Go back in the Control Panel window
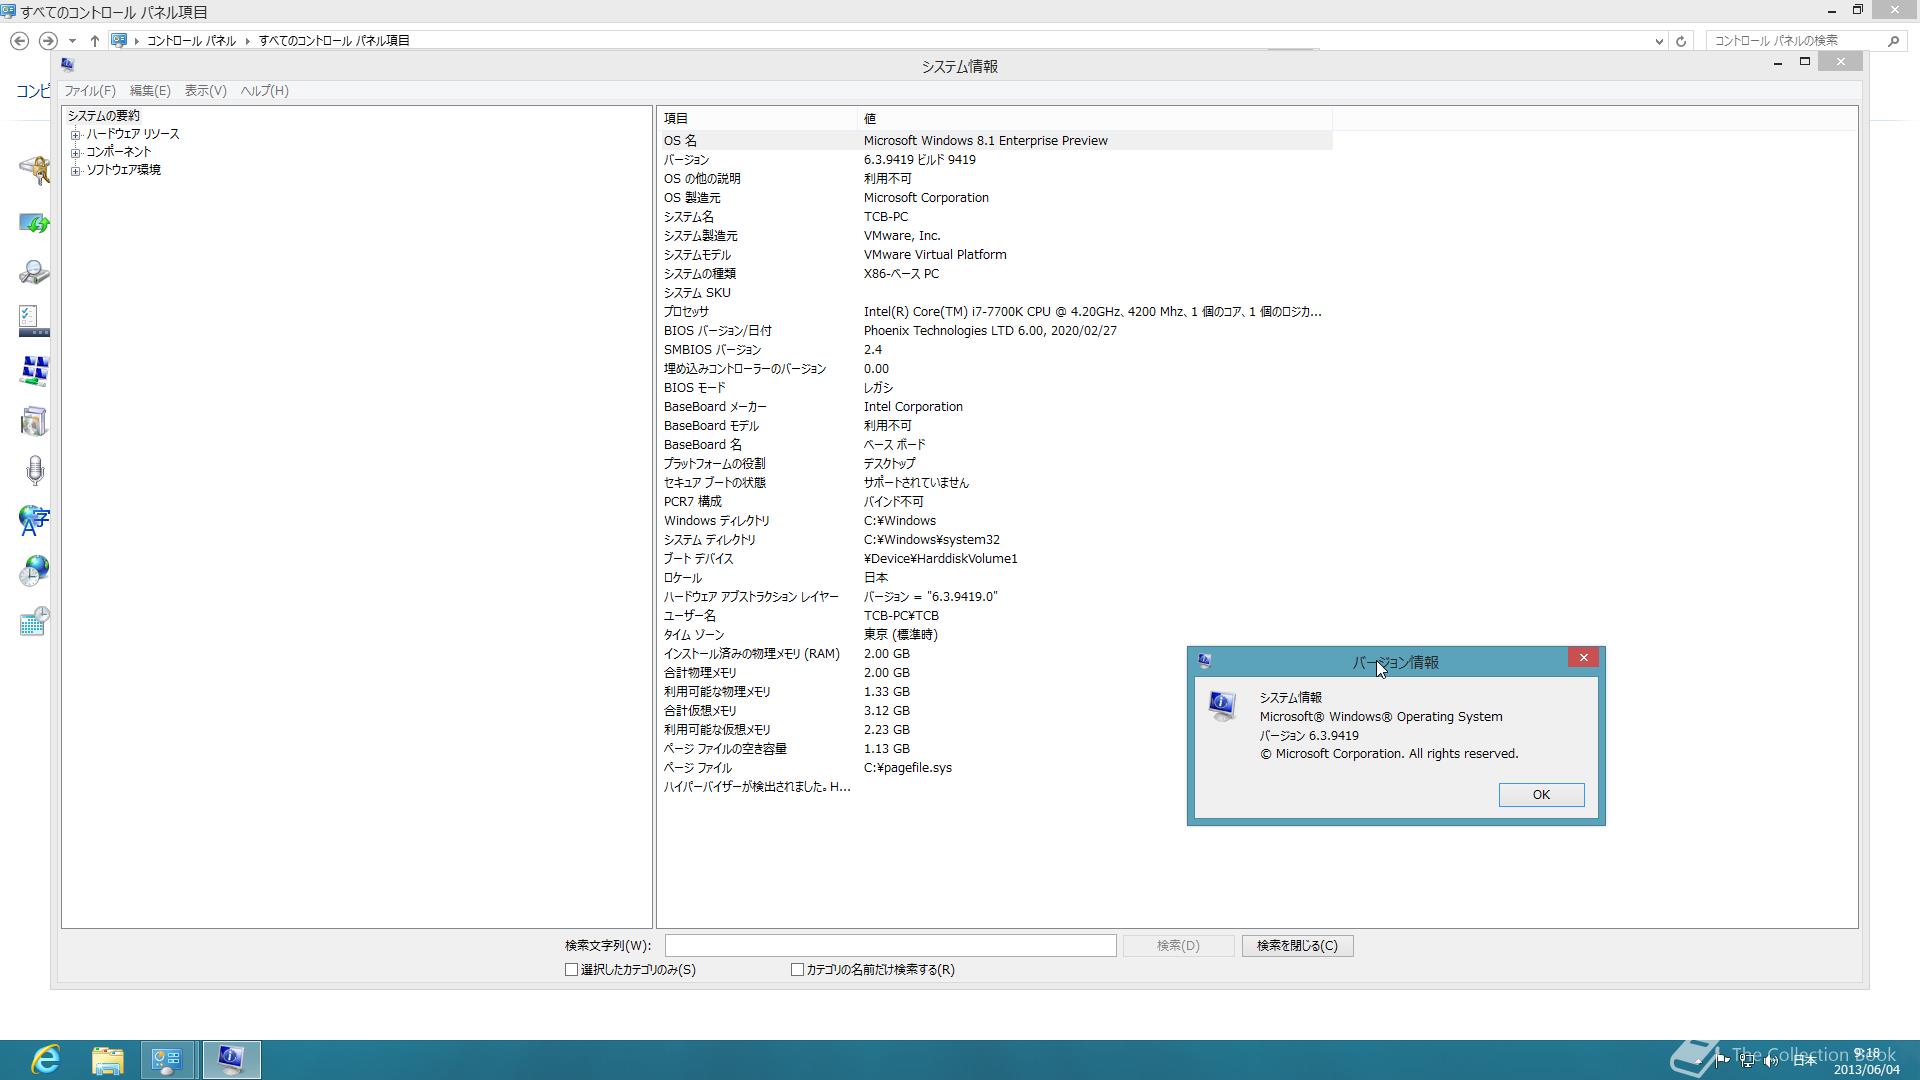 tap(19, 41)
